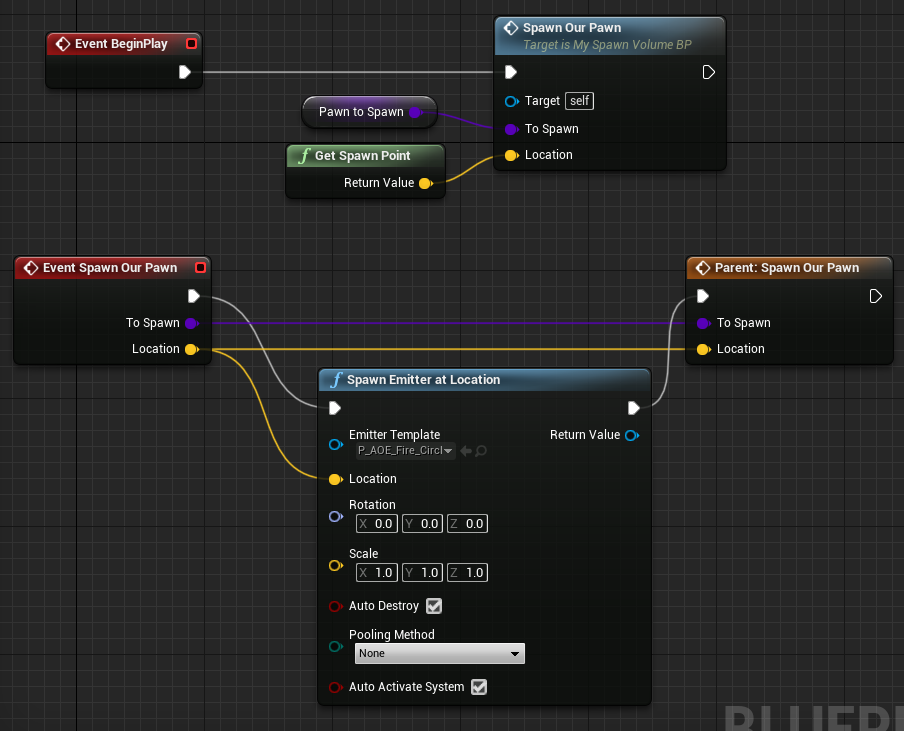Click the Scale input pin on Spawn Emitter
Screen dimensions: 904x731
(x=336, y=565)
